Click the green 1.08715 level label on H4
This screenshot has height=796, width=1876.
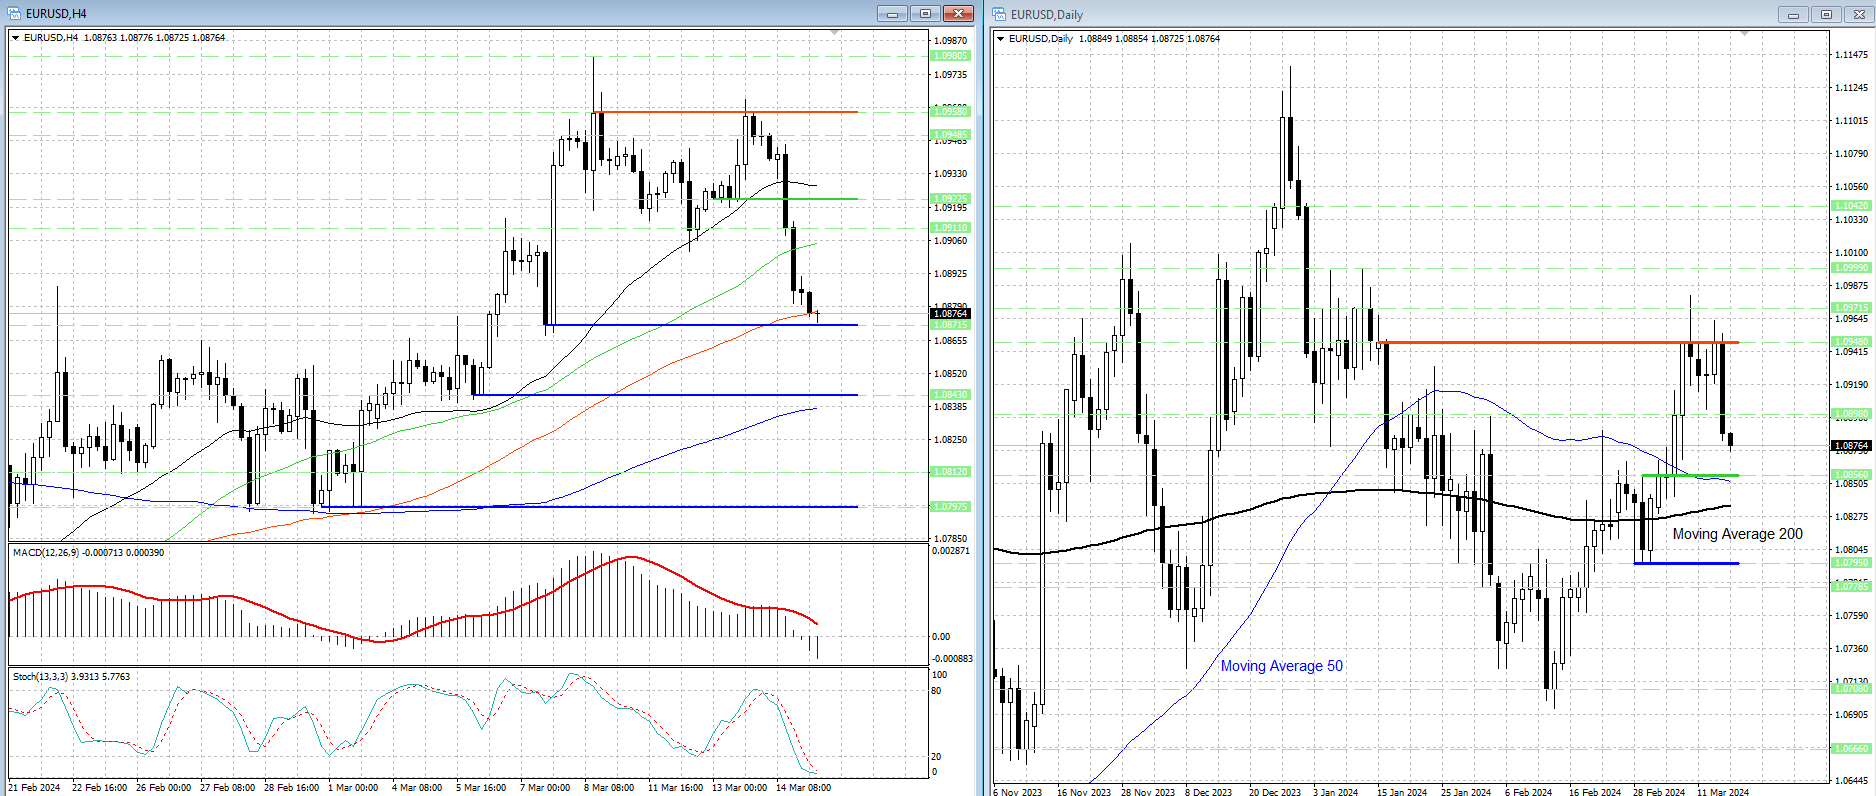(x=950, y=325)
